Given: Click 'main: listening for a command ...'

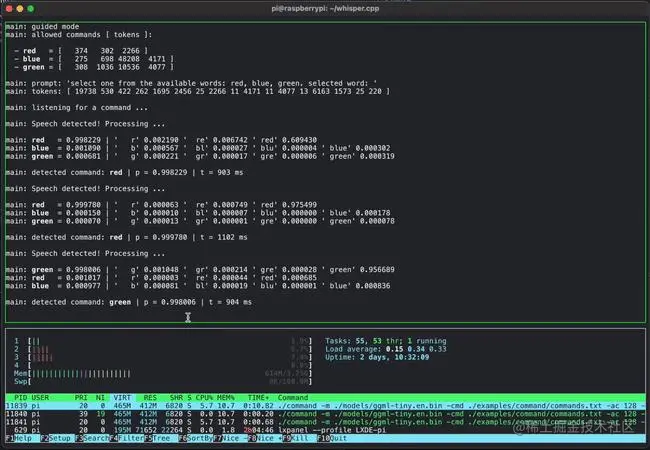Looking at the screenshot, I should click(77, 108).
